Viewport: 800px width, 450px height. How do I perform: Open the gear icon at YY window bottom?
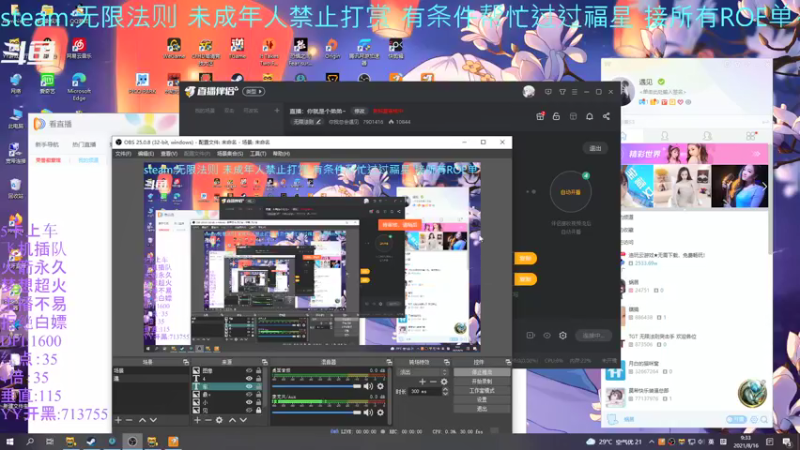pos(754,419)
